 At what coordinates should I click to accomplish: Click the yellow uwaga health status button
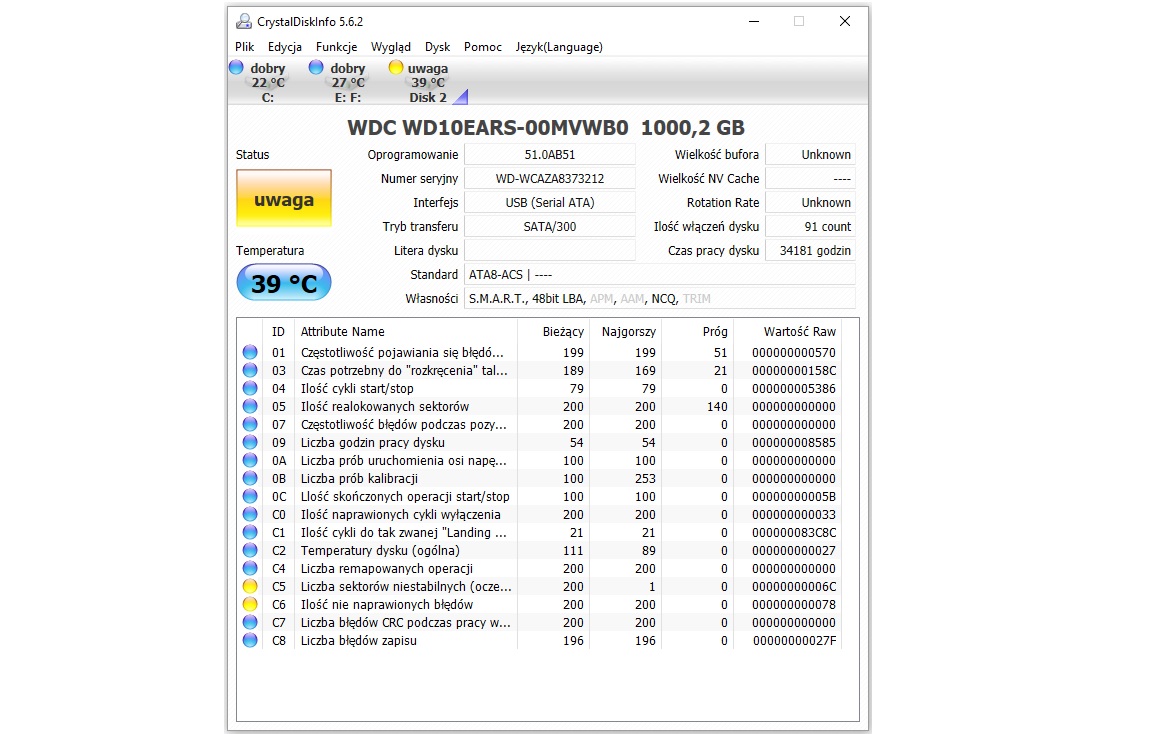point(284,198)
